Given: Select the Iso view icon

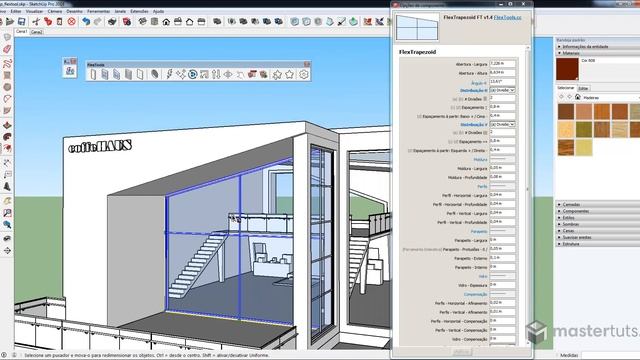Looking at the screenshot, I should [142, 22].
